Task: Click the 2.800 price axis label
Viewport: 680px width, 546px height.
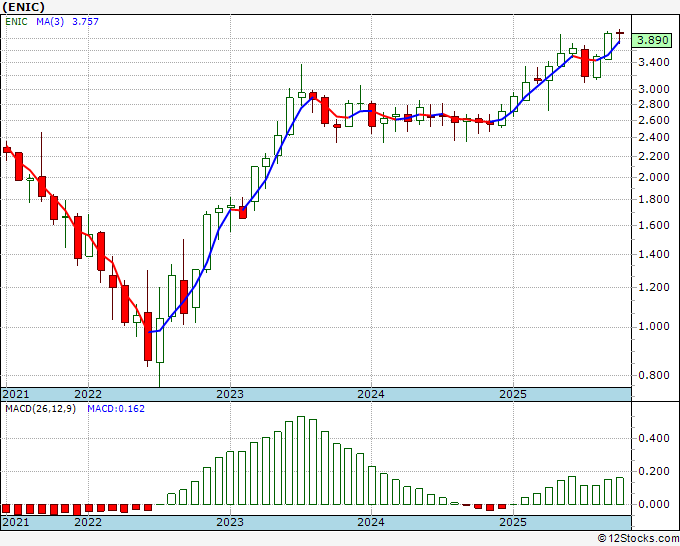Action: click(x=654, y=104)
